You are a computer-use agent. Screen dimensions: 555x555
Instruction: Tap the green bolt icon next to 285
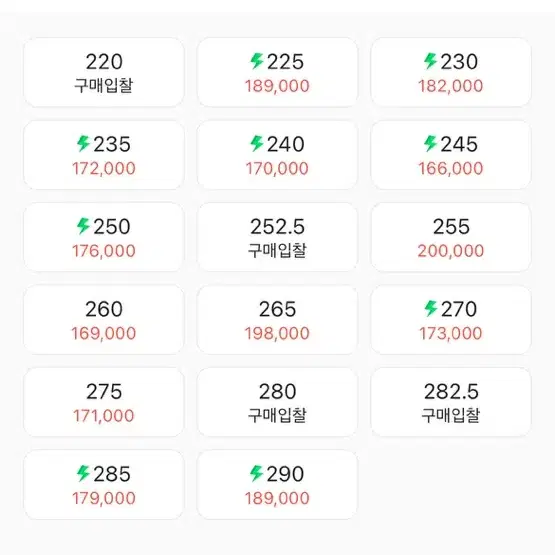point(84,473)
